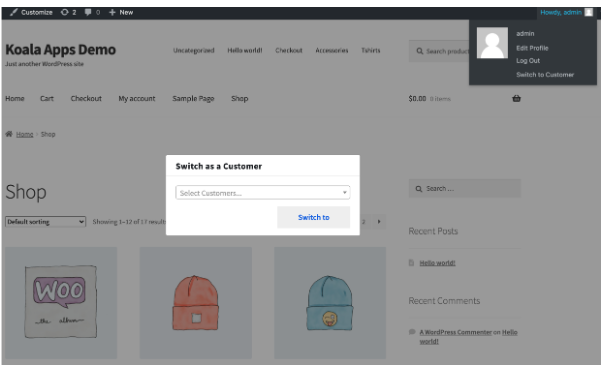Click Koala Apps Demo site title
This screenshot has height=372, width=601.
point(61,49)
